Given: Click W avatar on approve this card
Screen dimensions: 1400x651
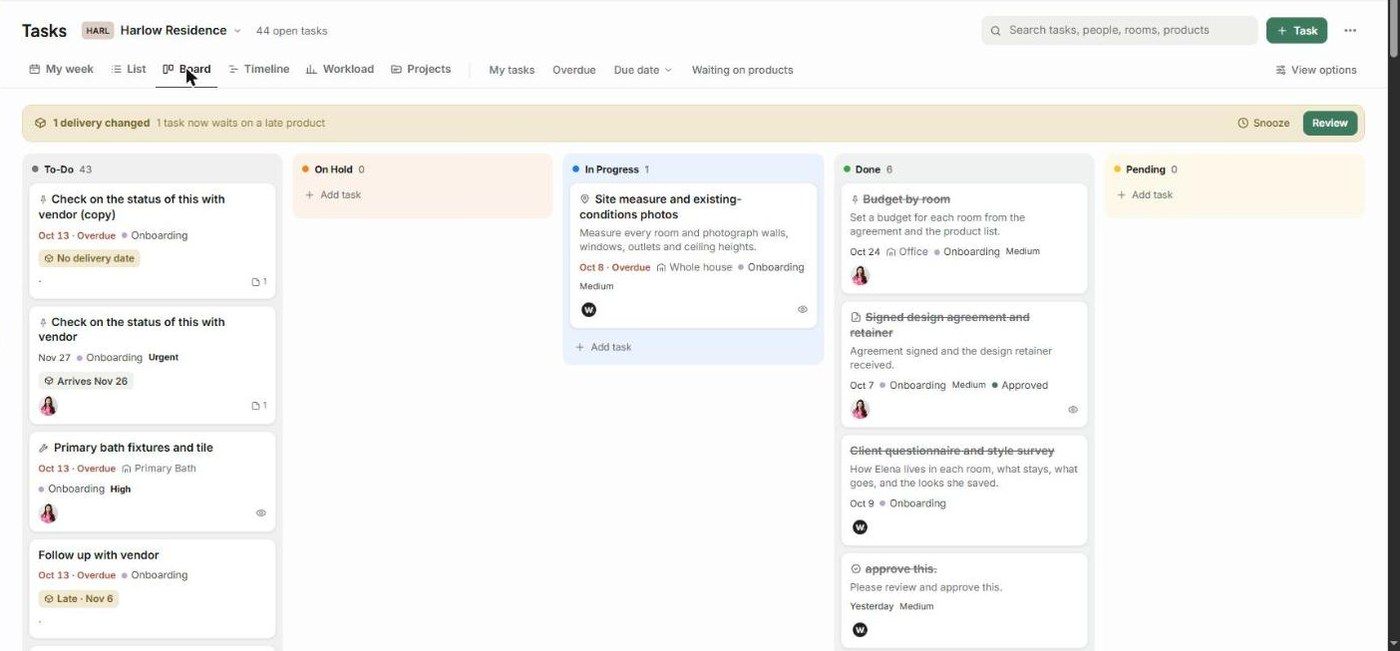Looking at the screenshot, I should coord(860,630).
